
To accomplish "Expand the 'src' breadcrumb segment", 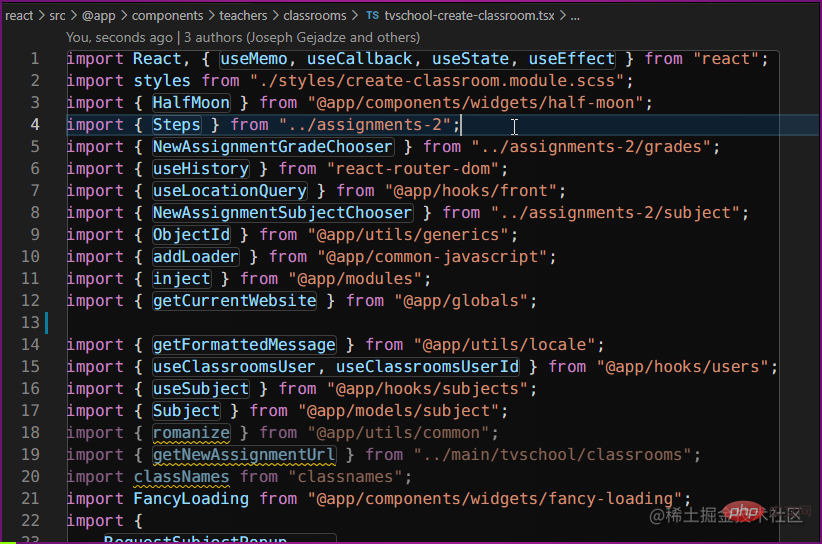I will point(59,16).
